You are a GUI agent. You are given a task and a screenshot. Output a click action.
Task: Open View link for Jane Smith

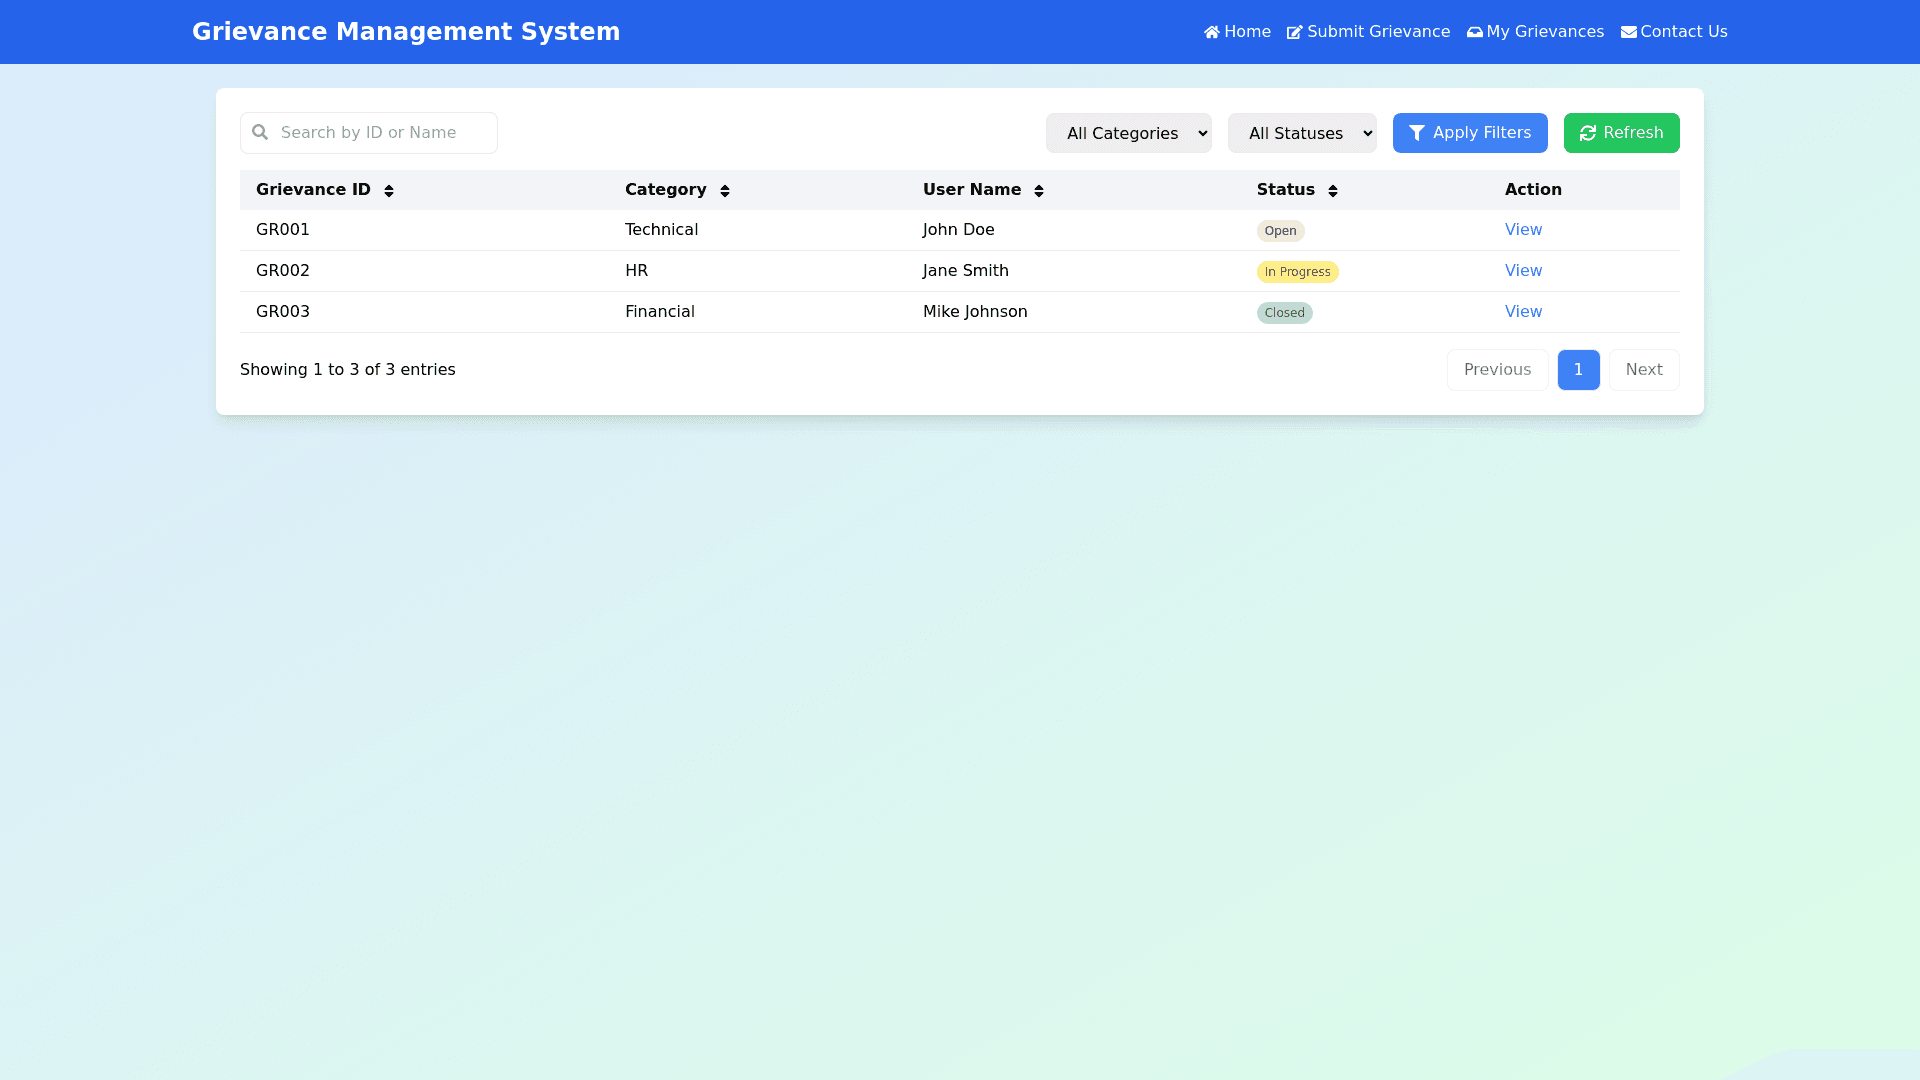(1523, 271)
